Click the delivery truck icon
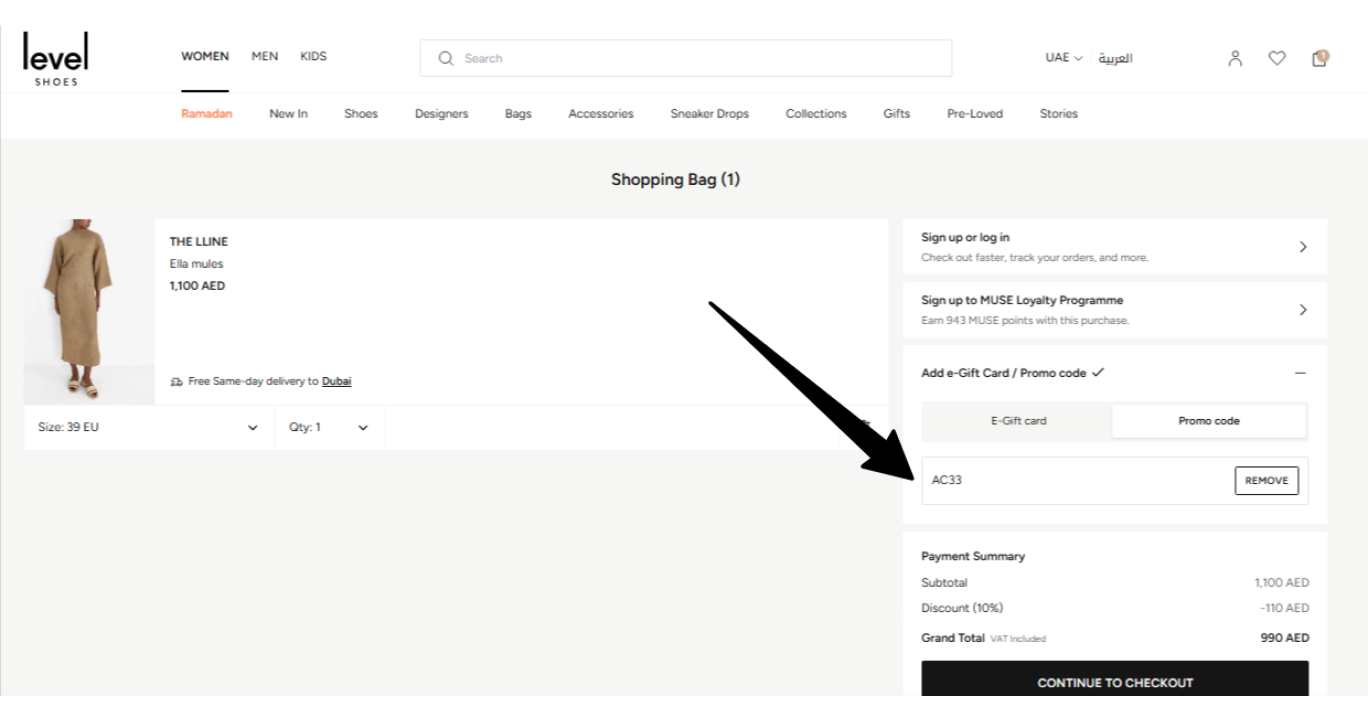The width and height of the screenshot is (1368, 720). (176, 381)
